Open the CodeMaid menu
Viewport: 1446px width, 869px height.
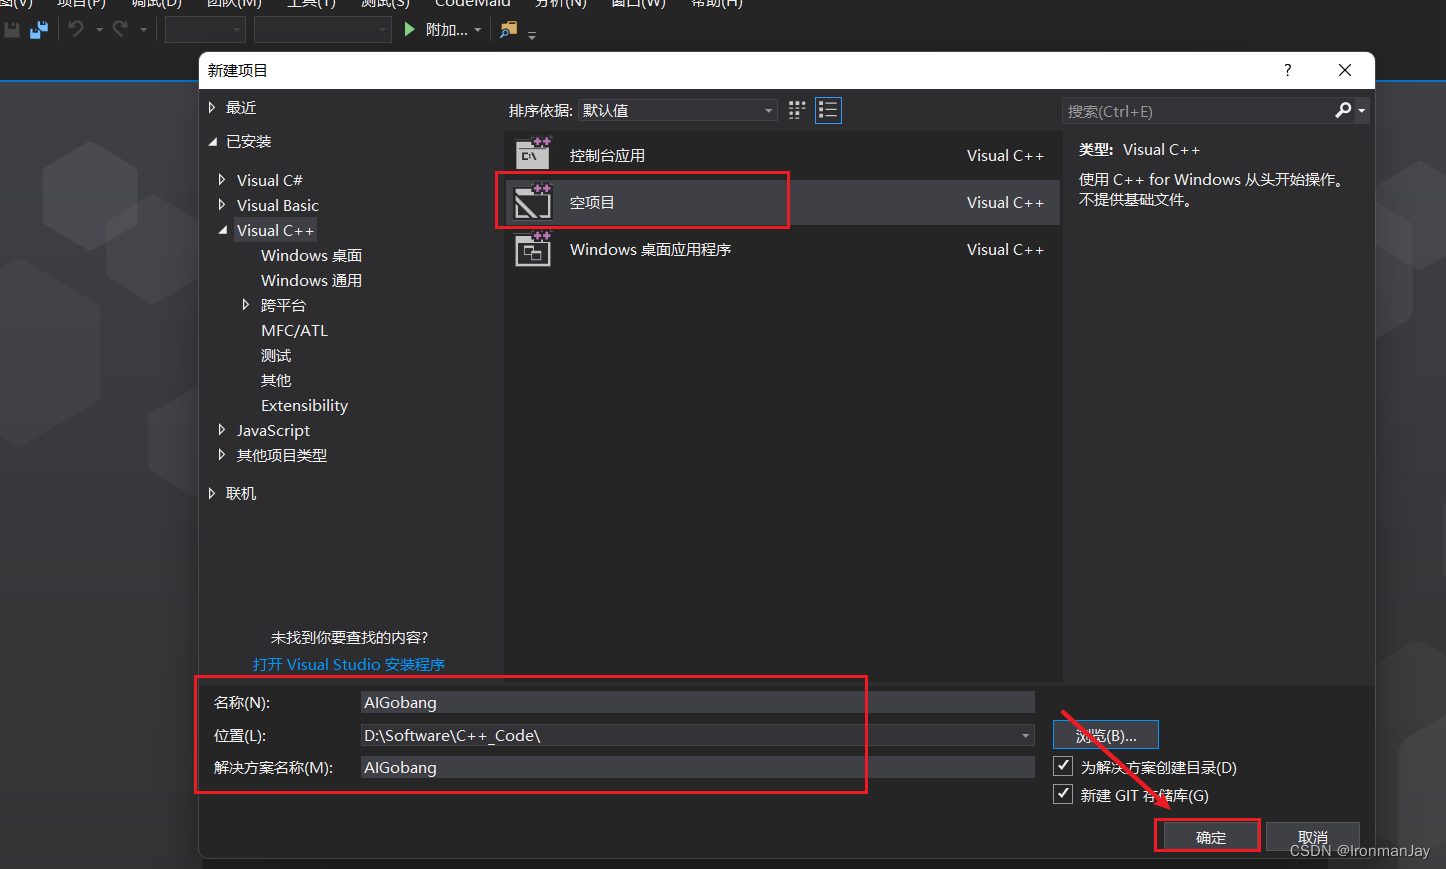pos(472,4)
